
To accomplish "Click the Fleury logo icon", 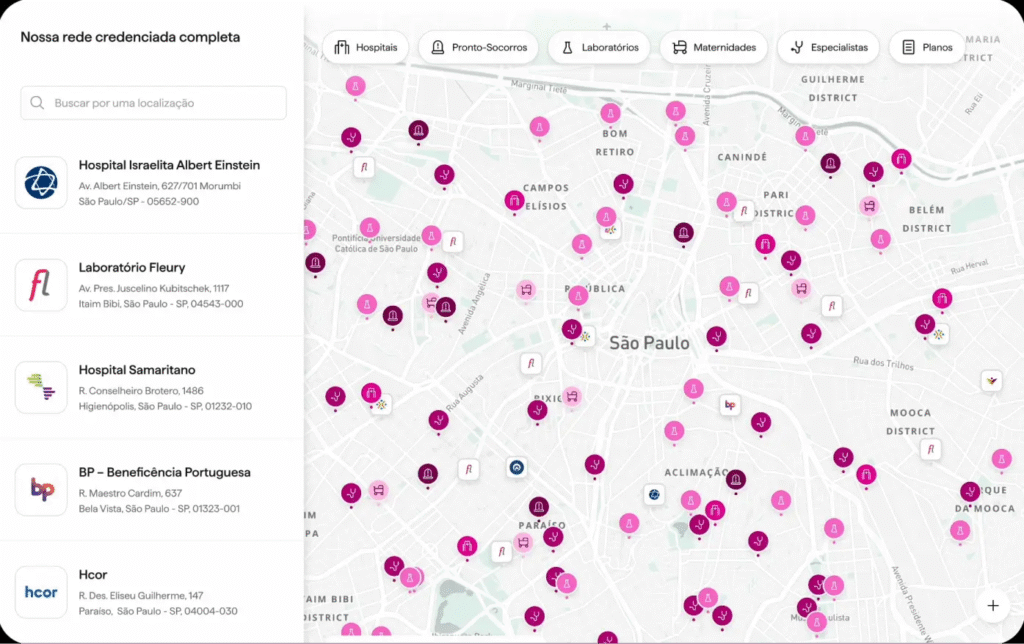I will (41, 285).
